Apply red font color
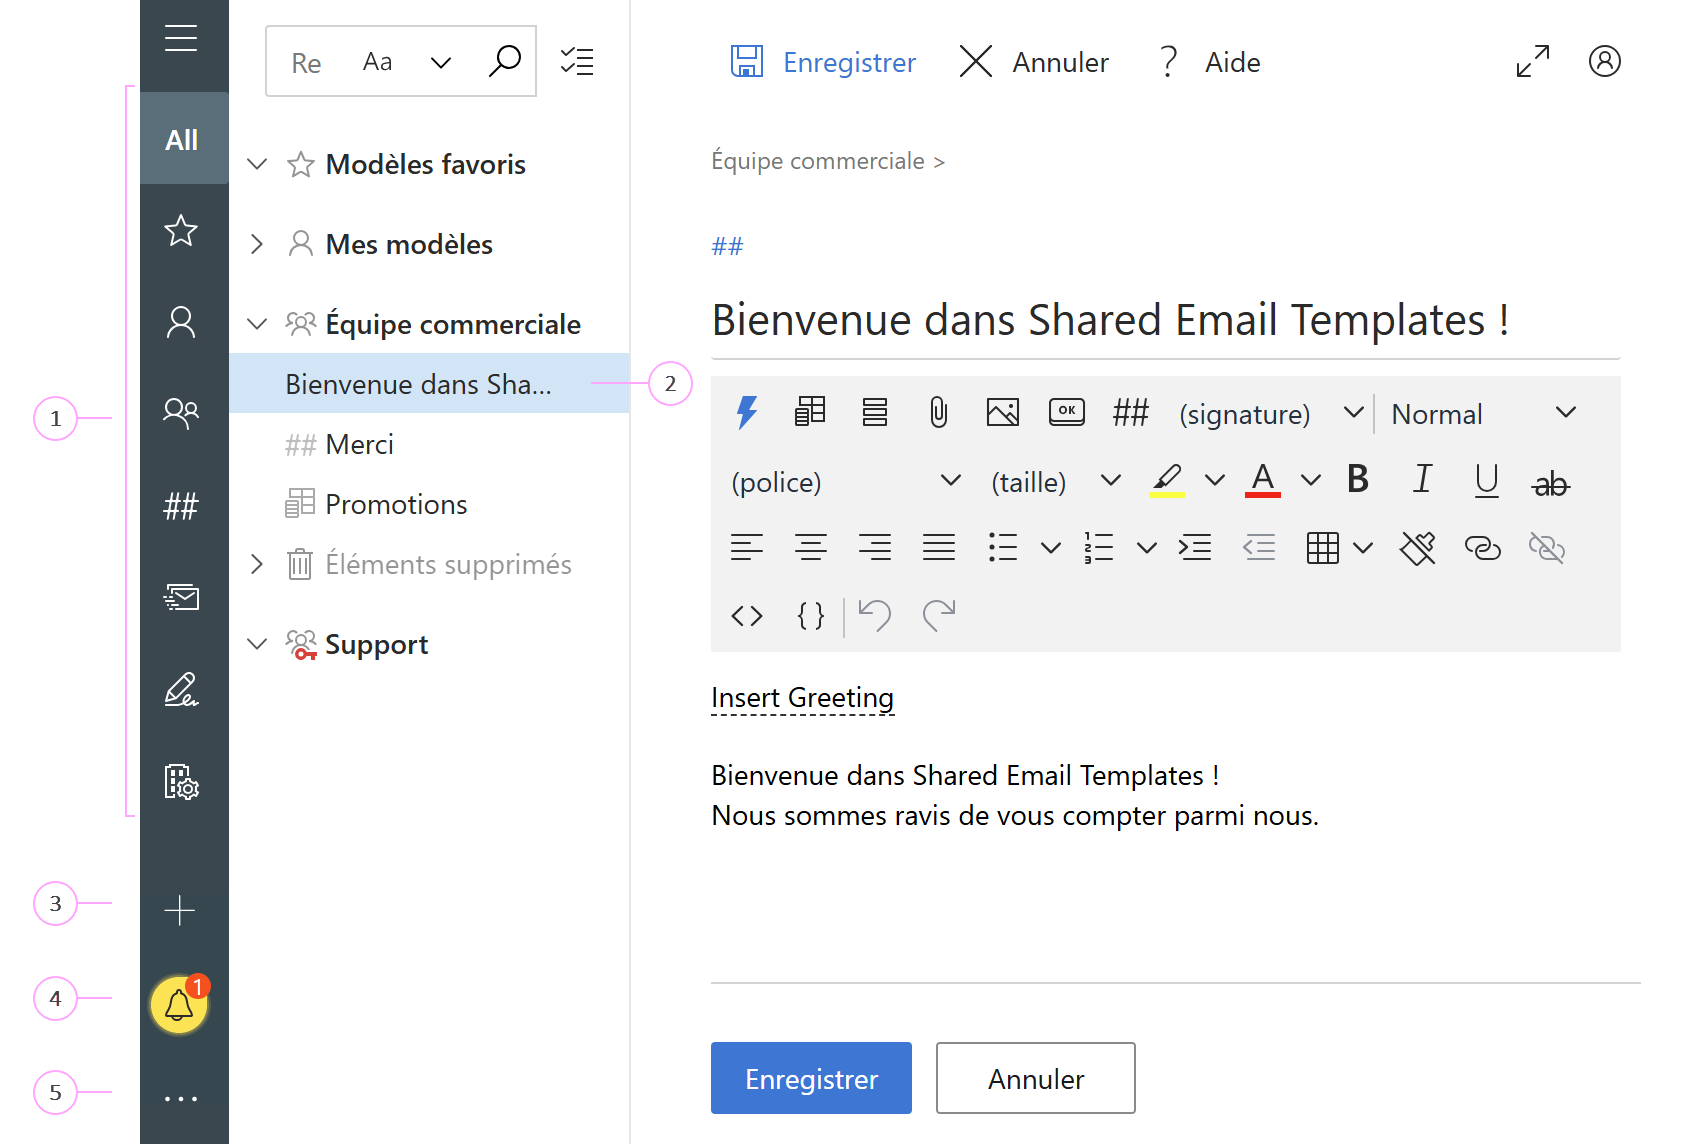The image size is (1692, 1144). click(1263, 480)
